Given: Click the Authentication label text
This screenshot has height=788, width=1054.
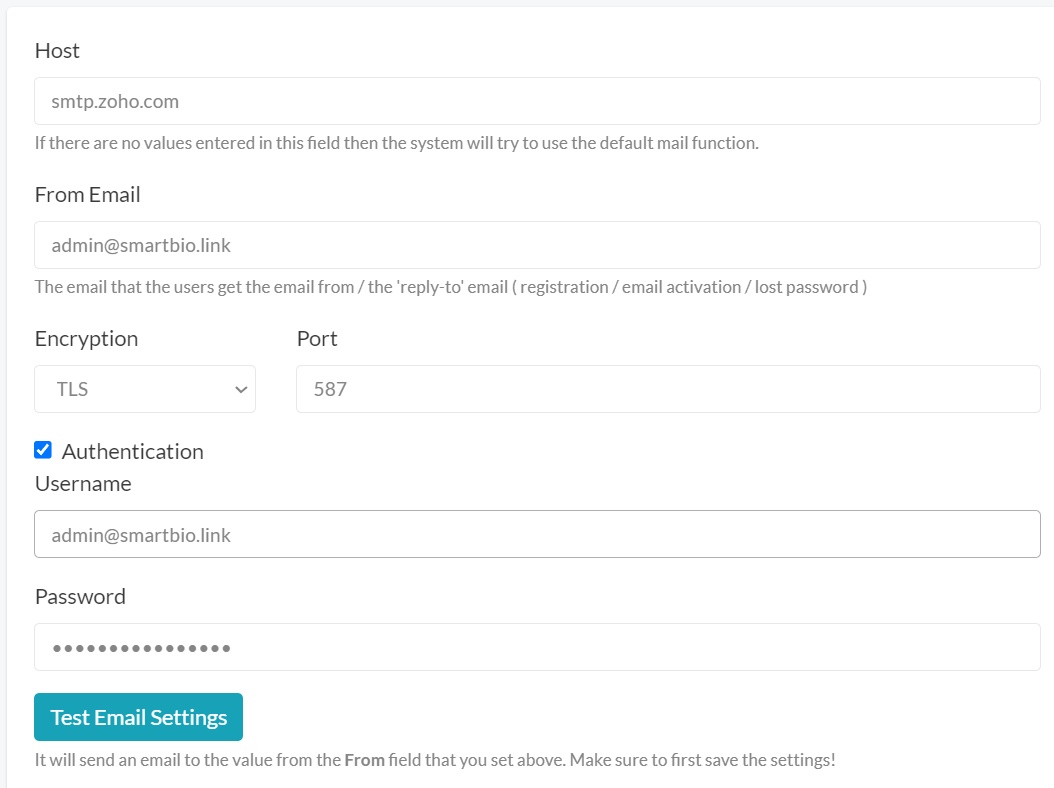Looking at the screenshot, I should pyautogui.click(x=132, y=451).
